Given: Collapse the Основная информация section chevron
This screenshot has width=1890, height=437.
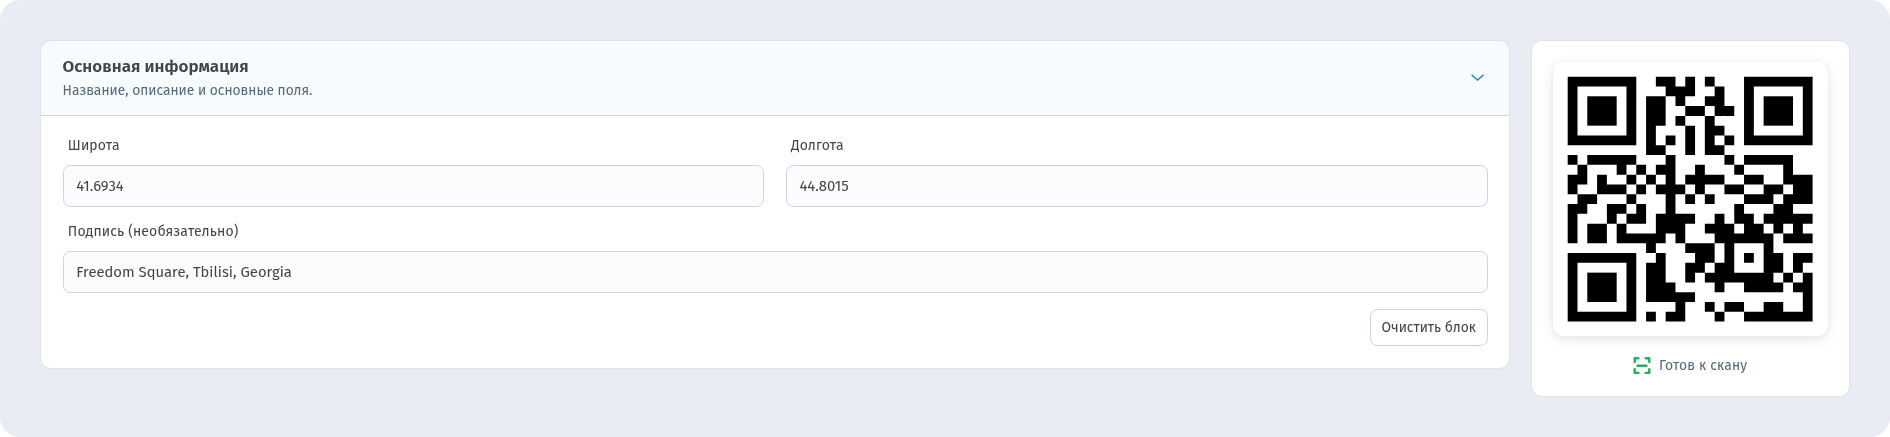Looking at the screenshot, I should pyautogui.click(x=1477, y=78).
